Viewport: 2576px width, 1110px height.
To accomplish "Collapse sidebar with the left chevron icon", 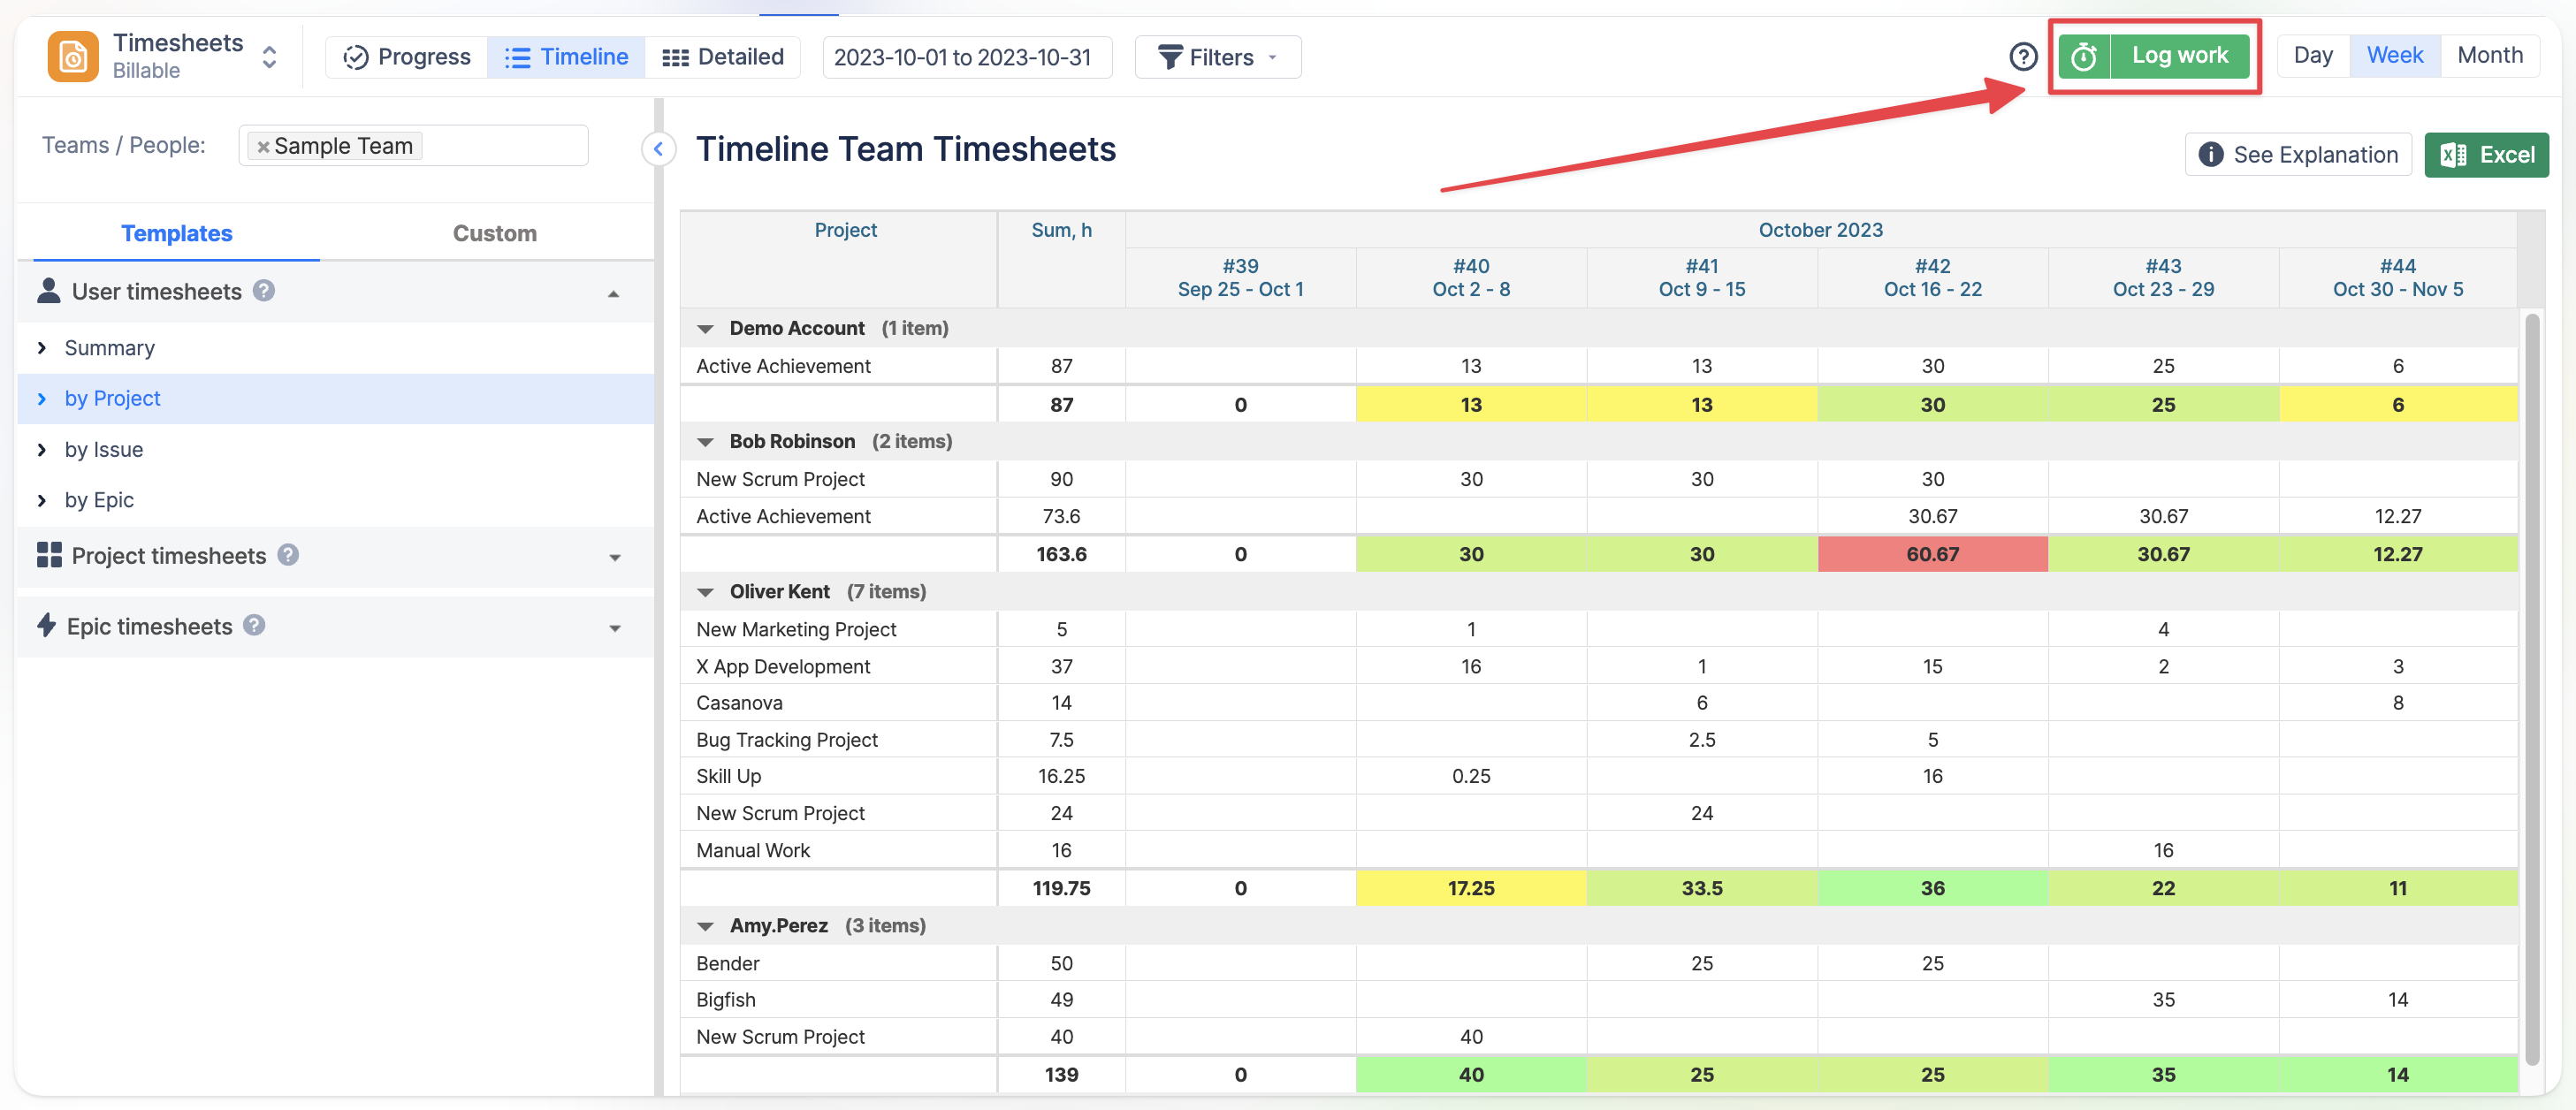I will tap(658, 149).
